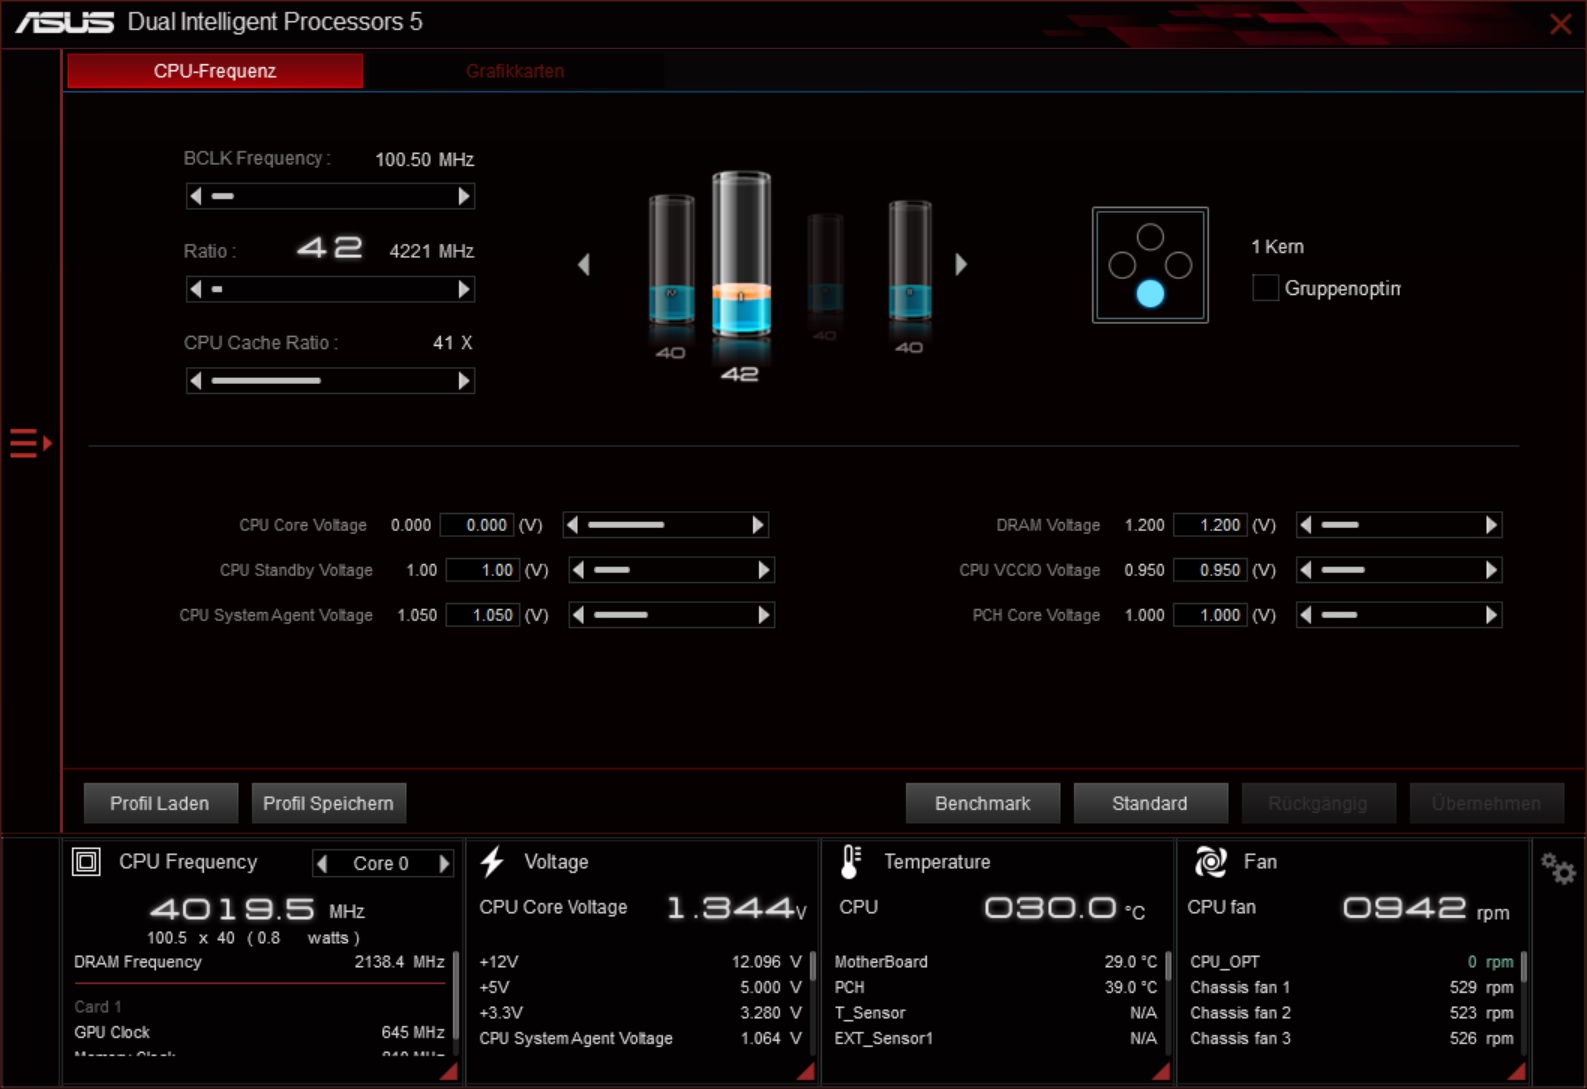1587x1089 pixels.
Task: Open the red sidebar menu expander
Action: 30,443
